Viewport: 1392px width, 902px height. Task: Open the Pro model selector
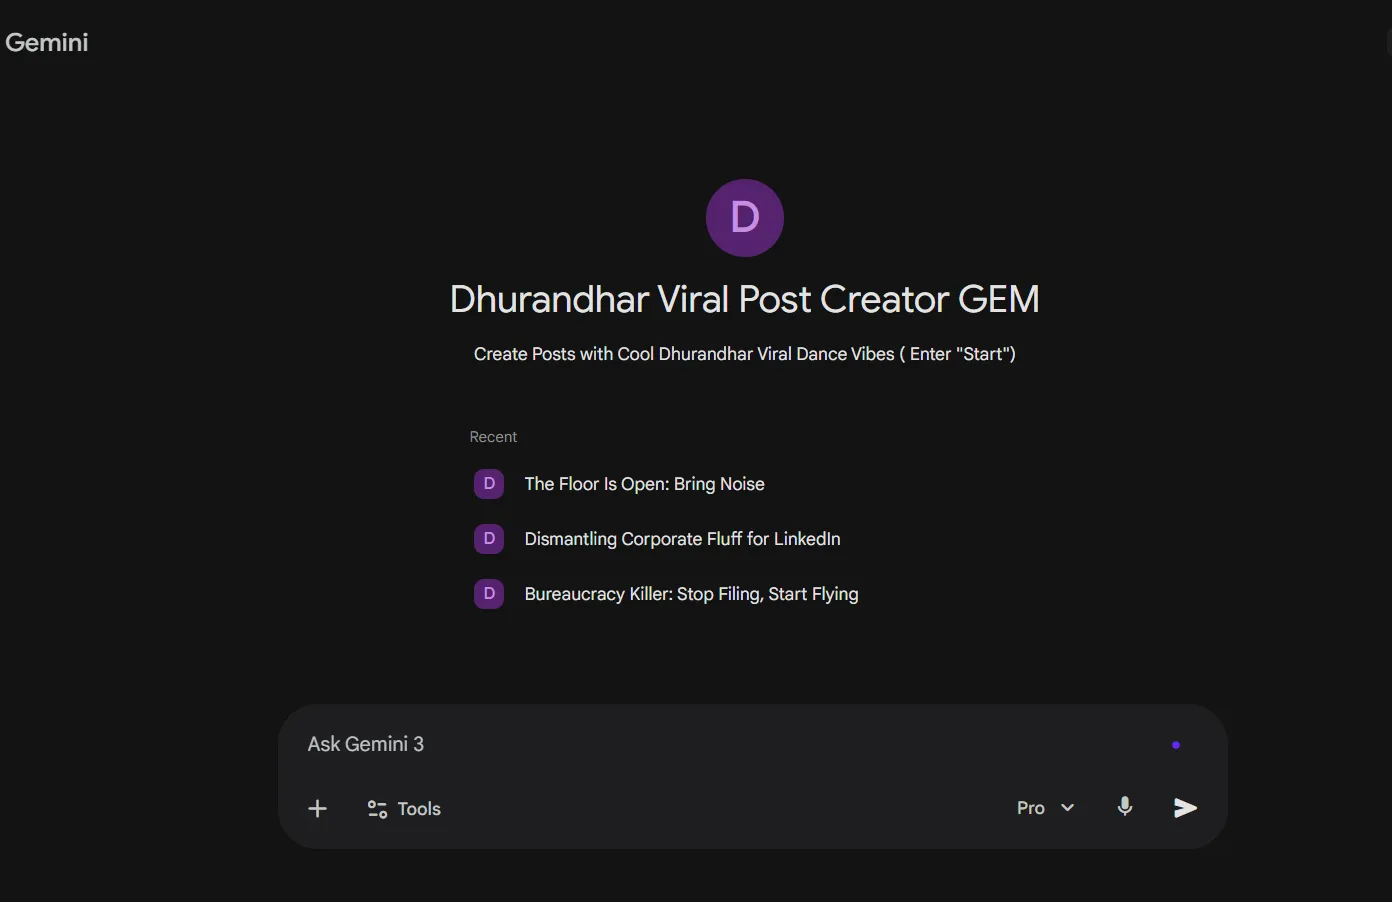[x=1031, y=808]
